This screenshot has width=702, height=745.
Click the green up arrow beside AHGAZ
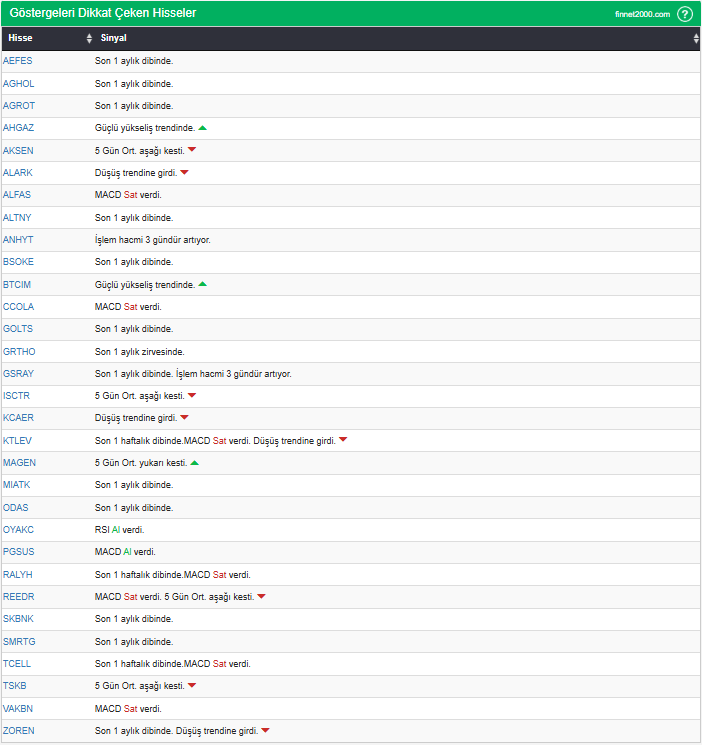coord(203,128)
